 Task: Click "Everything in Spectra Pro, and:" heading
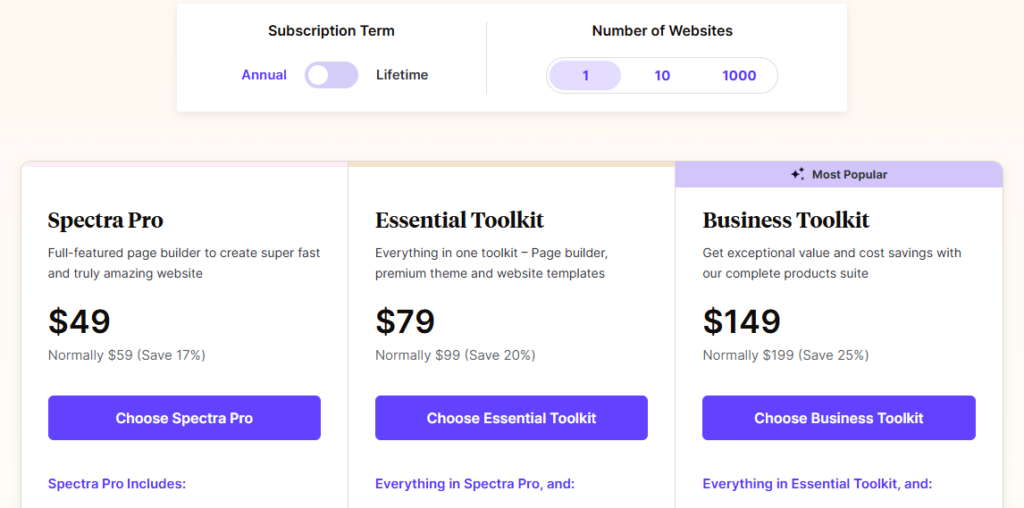[475, 484]
